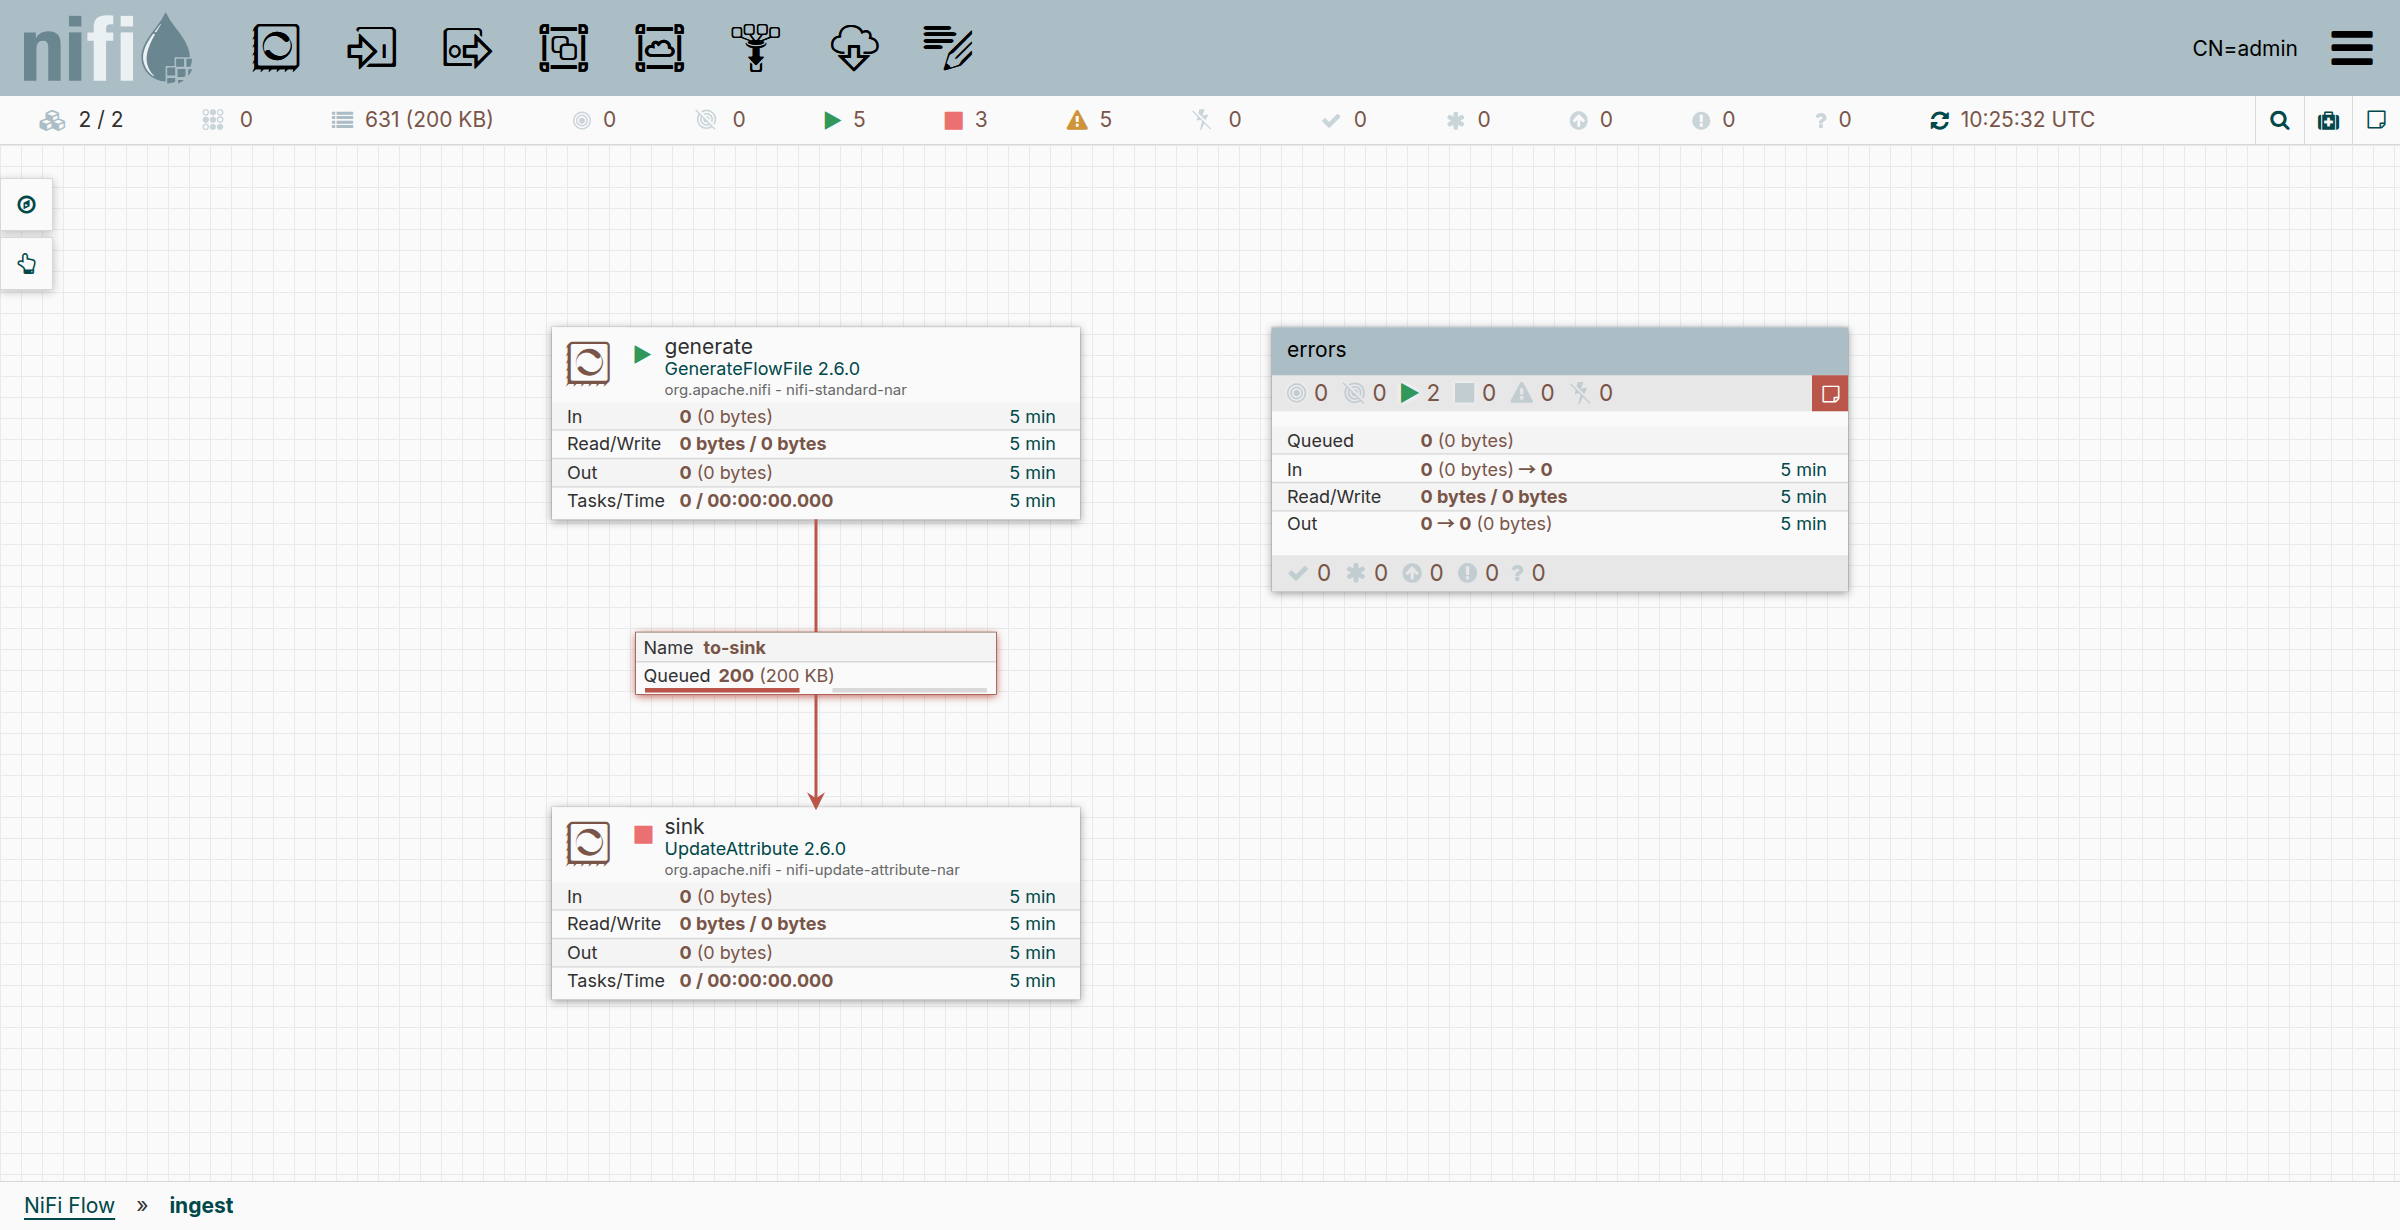Select the errors process group header
Viewport: 2400px width, 1230px height.
tap(1559, 350)
